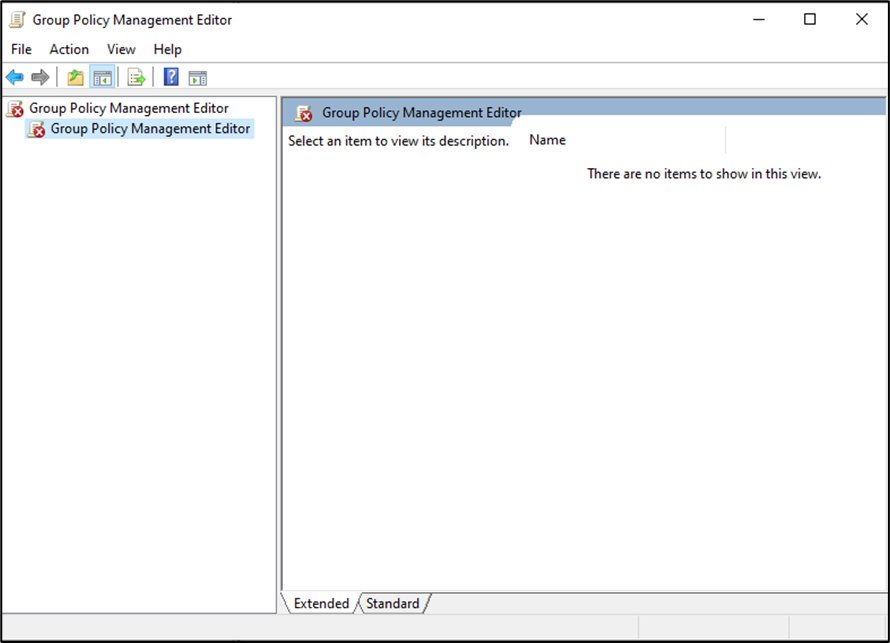The image size is (890, 643).
Task: Click the Name column header
Action: tap(547, 140)
